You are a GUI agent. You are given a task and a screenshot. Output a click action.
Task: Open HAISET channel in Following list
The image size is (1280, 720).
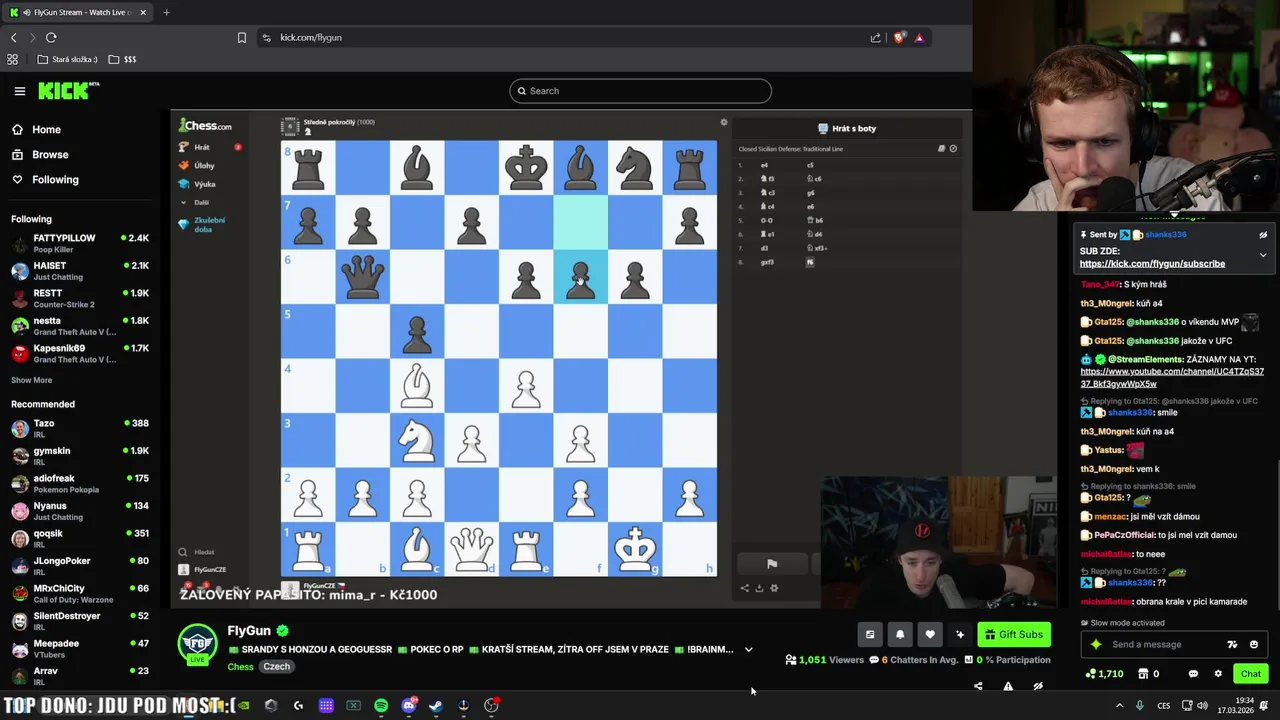pos(80,271)
